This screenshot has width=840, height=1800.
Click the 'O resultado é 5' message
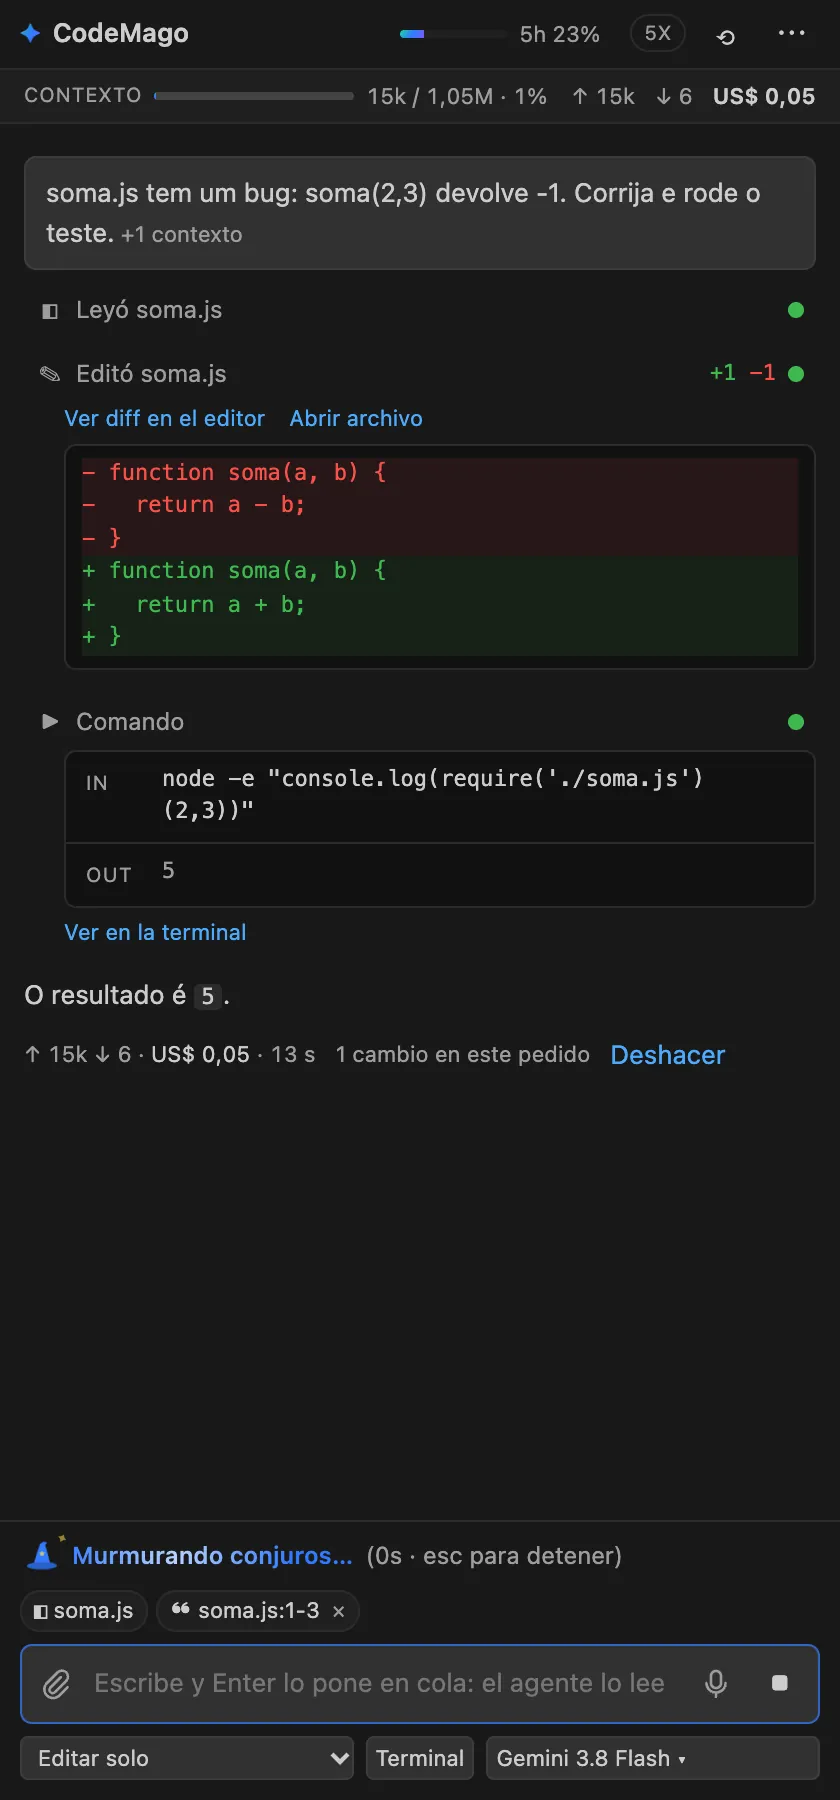(127, 996)
